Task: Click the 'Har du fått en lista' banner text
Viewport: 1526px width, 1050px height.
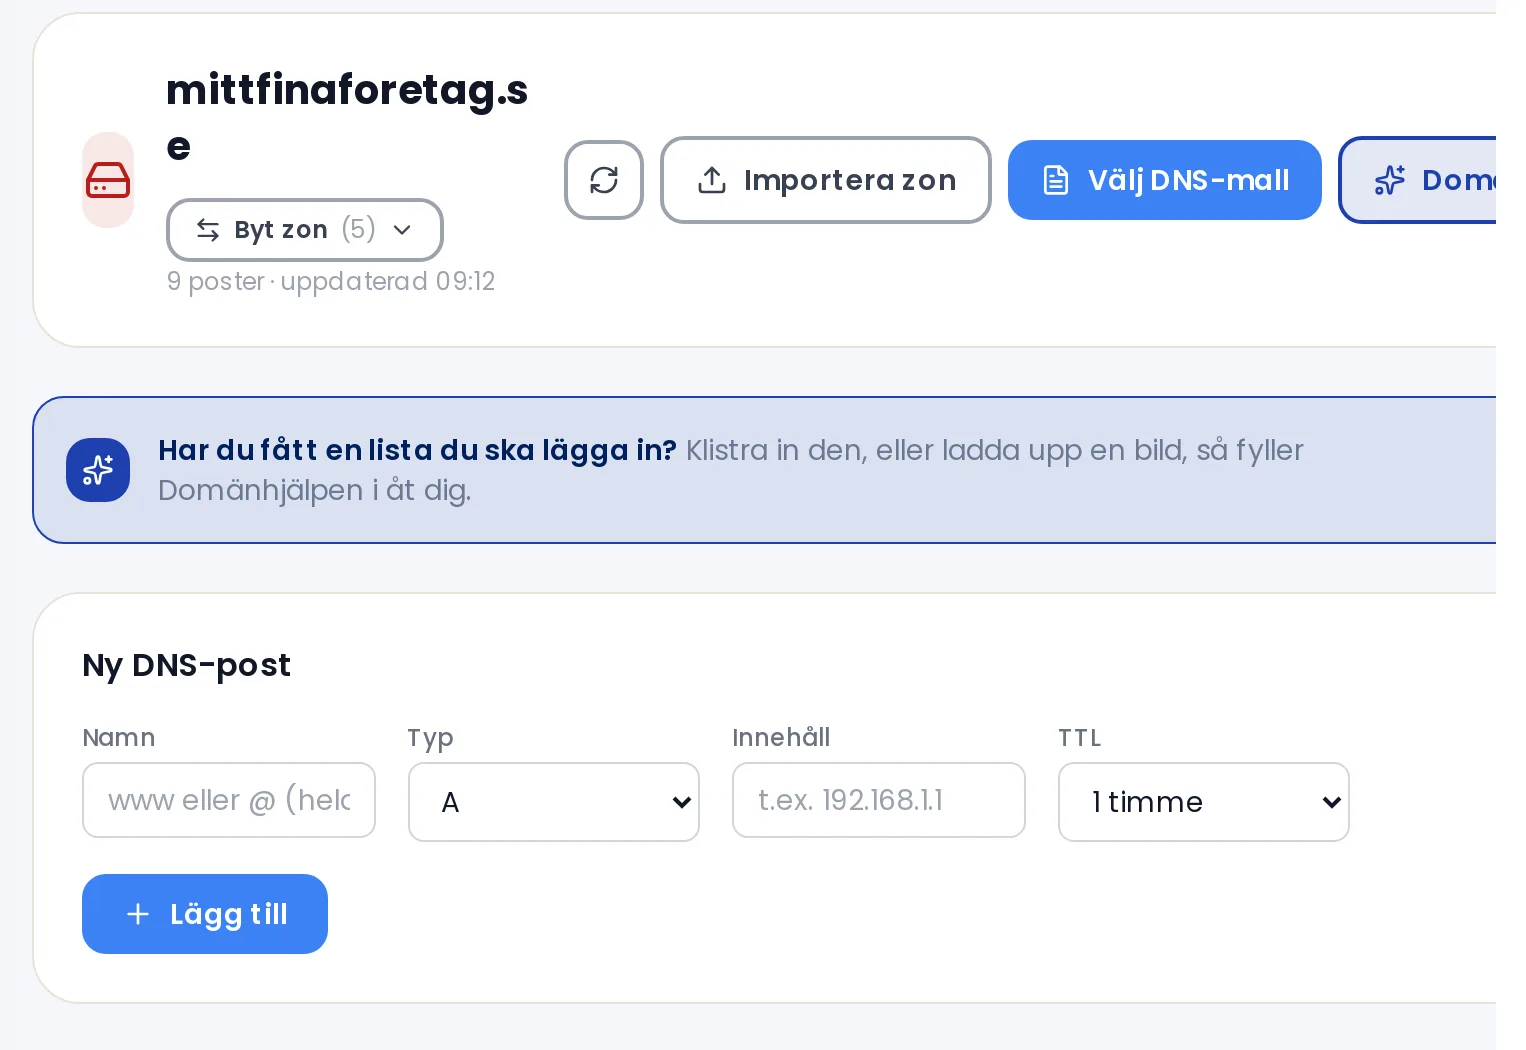Action: pyautogui.click(x=417, y=450)
